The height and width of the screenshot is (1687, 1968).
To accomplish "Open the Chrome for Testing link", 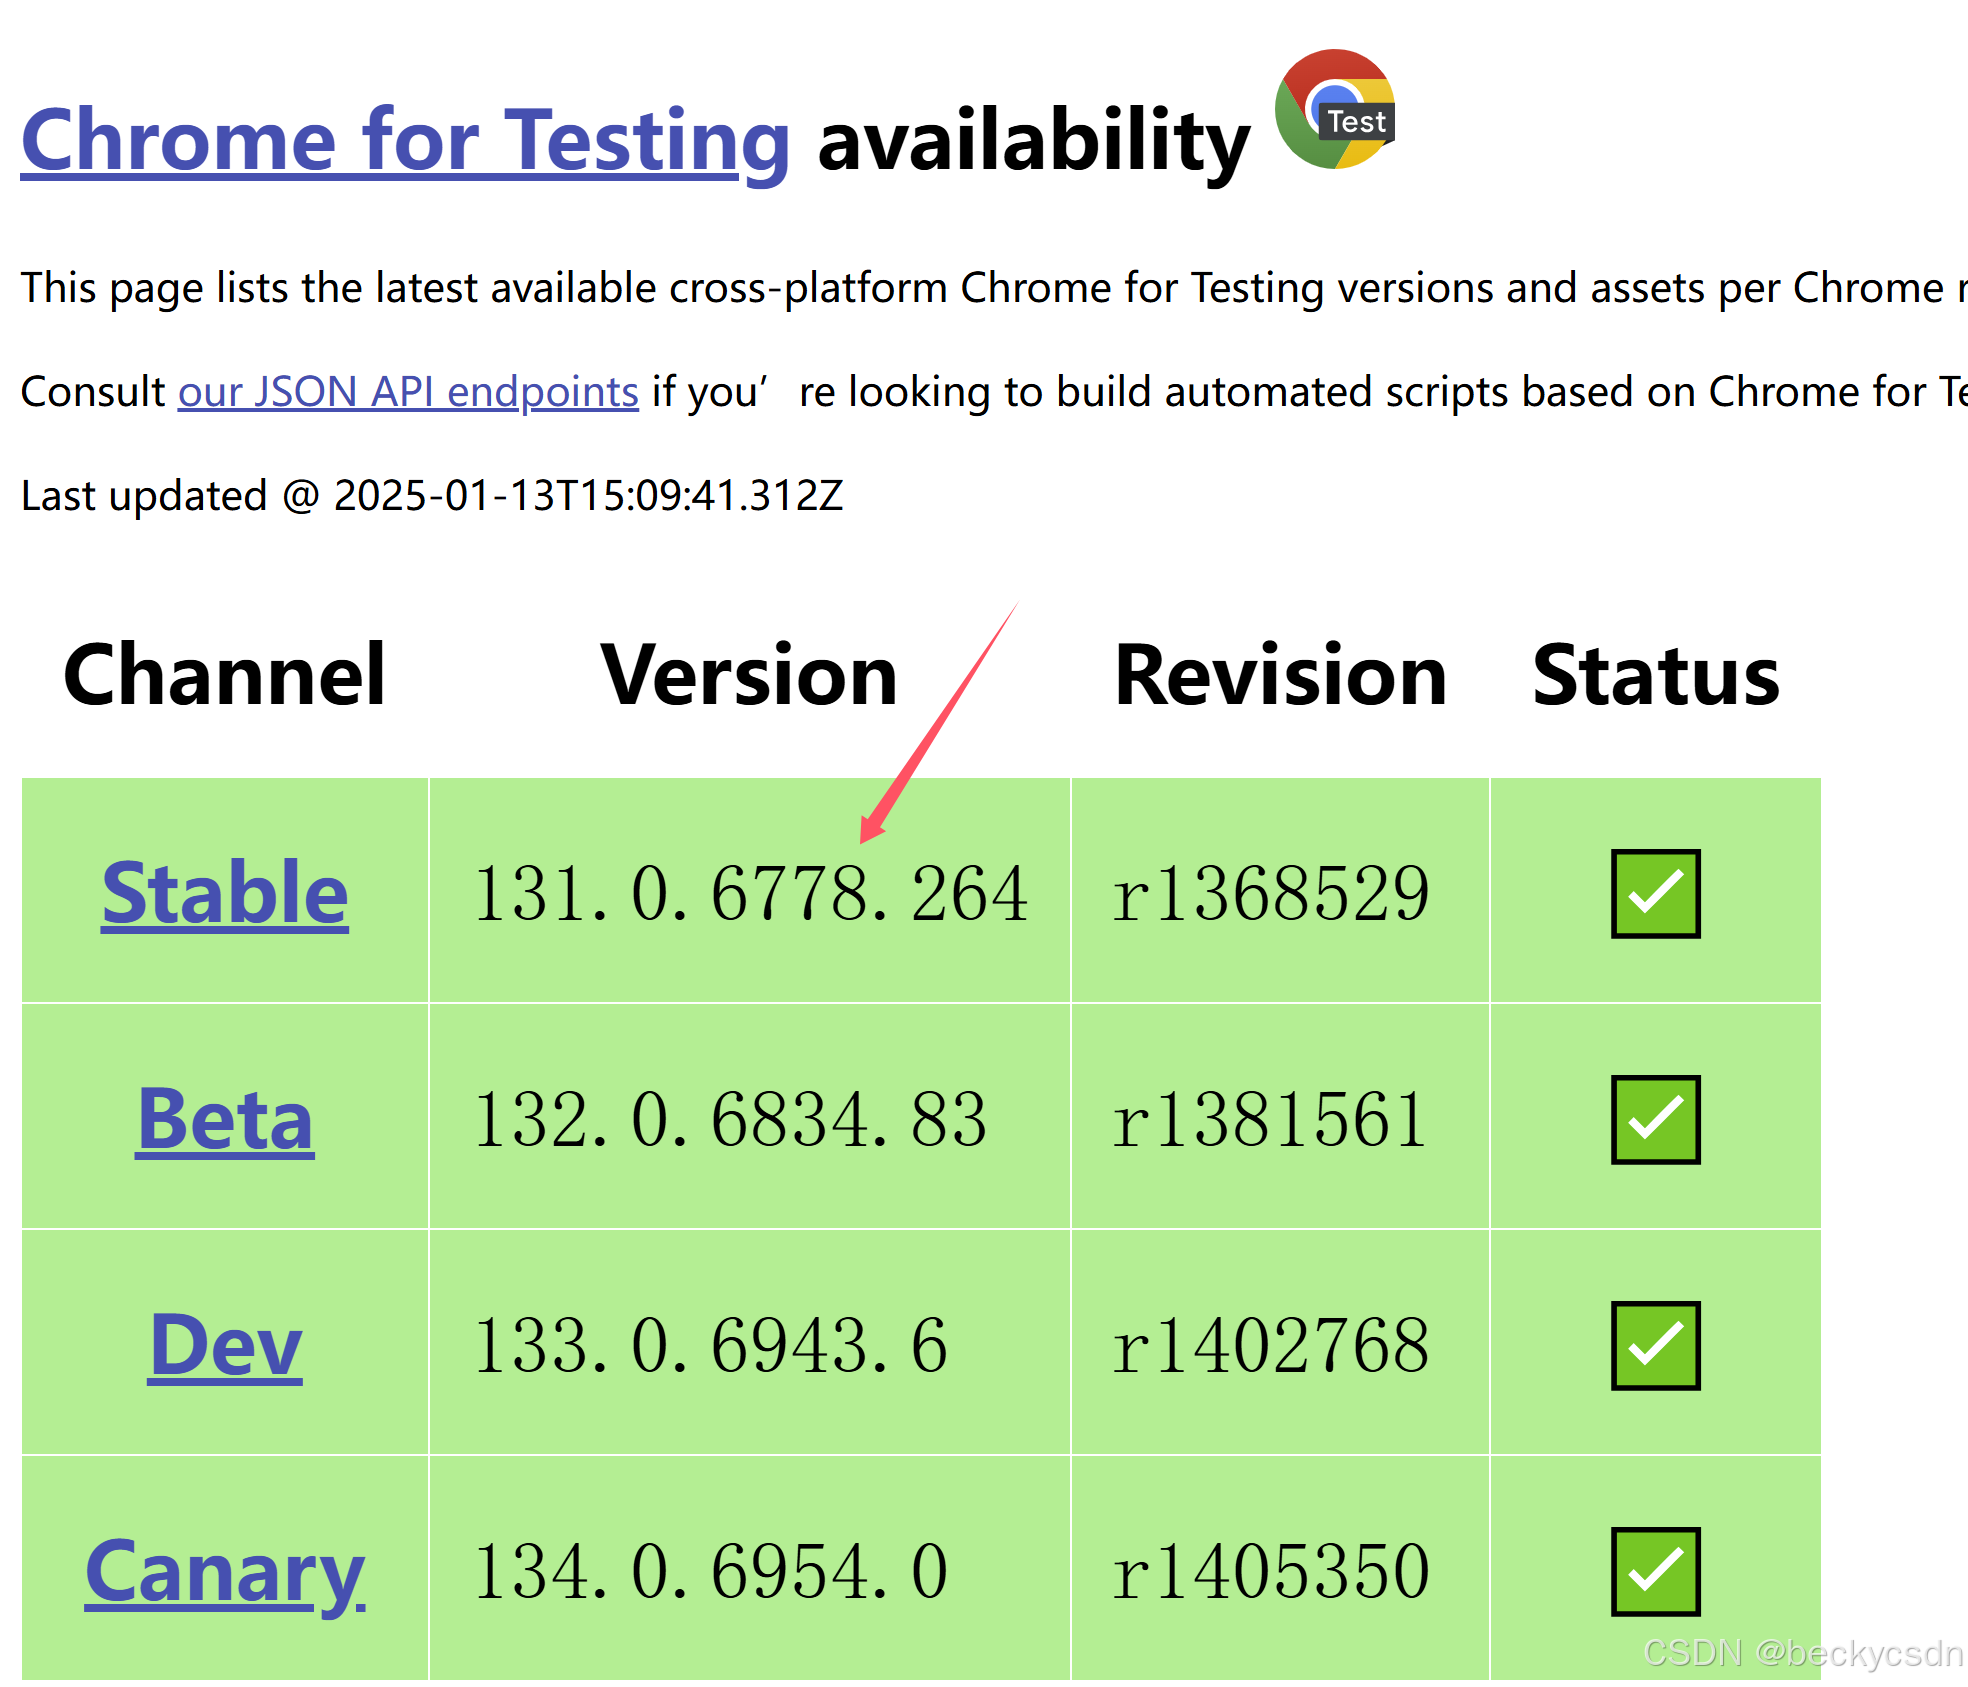I will pyautogui.click(x=405, y=141).
